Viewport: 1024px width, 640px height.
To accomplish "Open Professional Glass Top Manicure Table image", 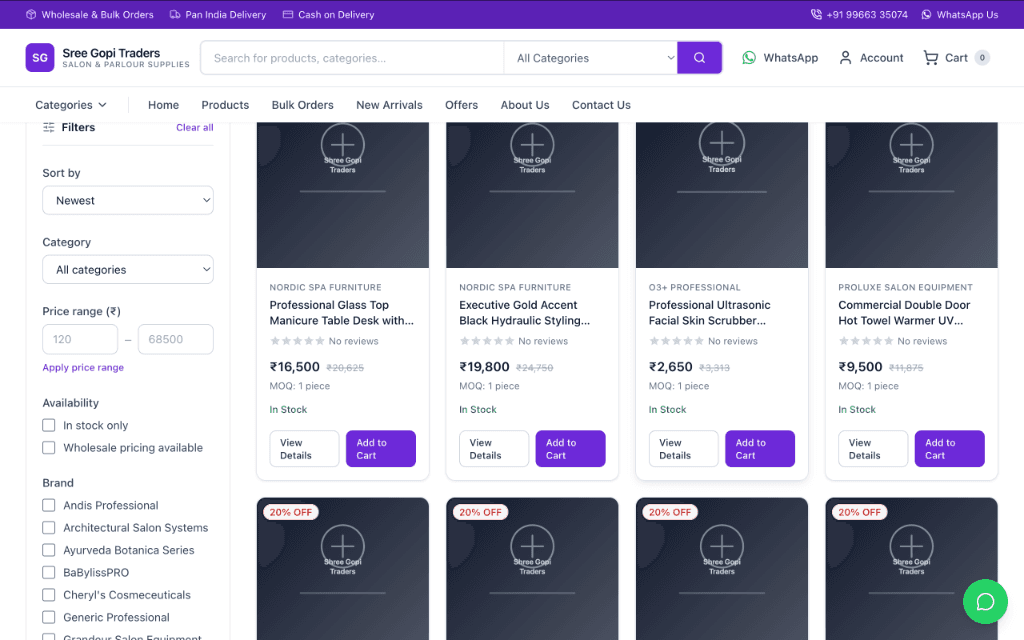I will [343, 195].
